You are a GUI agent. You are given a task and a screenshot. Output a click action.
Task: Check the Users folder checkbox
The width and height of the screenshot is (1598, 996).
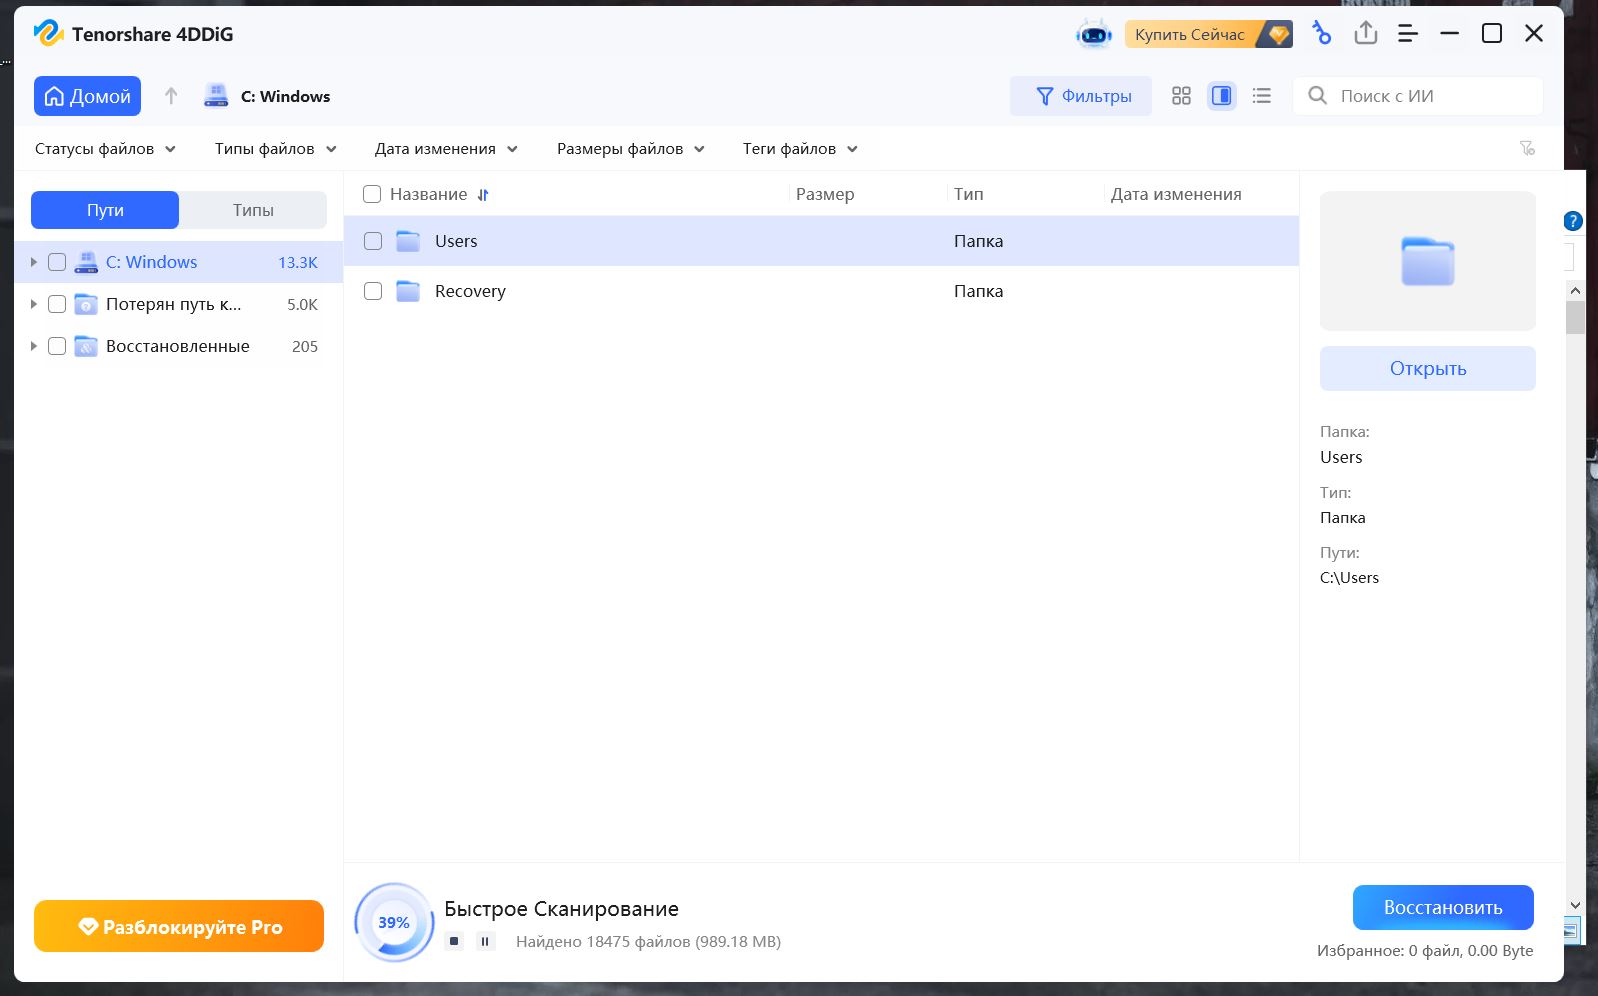[x=373, y=241]
